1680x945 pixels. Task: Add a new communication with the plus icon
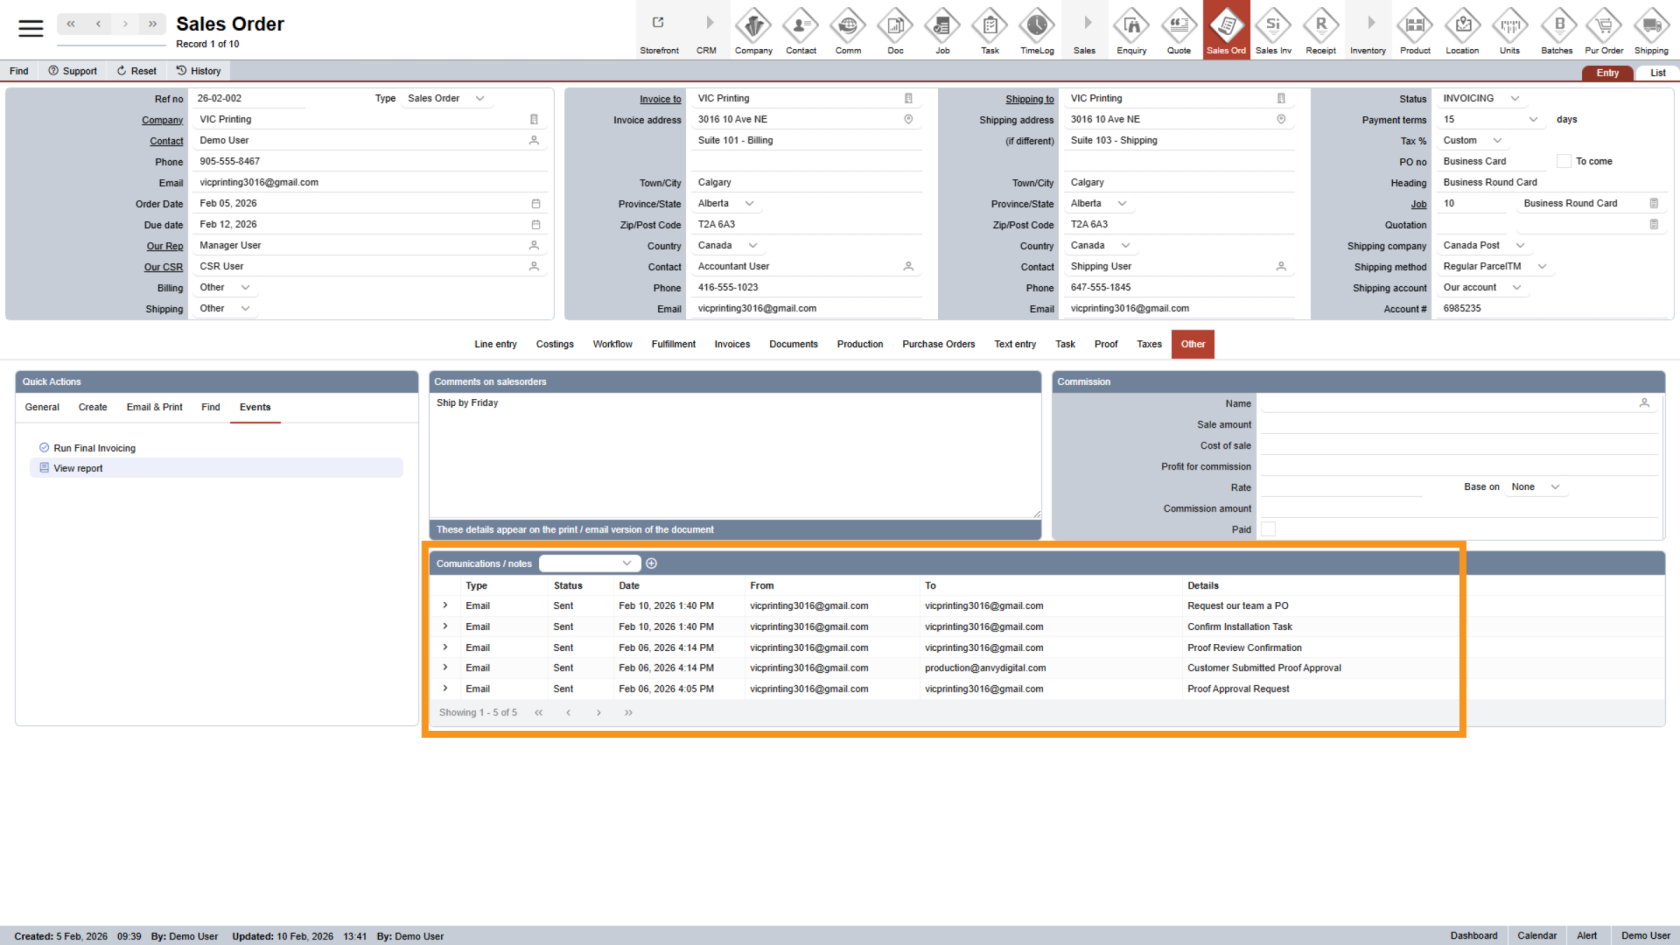tap(651, 563)
